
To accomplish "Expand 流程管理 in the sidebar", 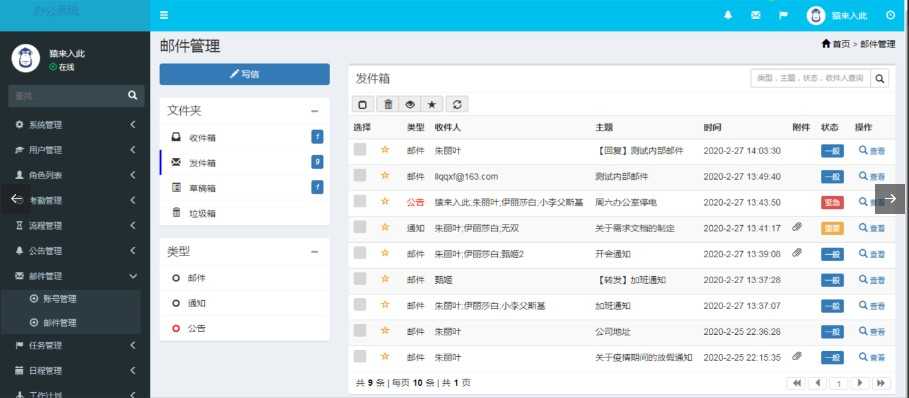I will [x=75, y=225].
